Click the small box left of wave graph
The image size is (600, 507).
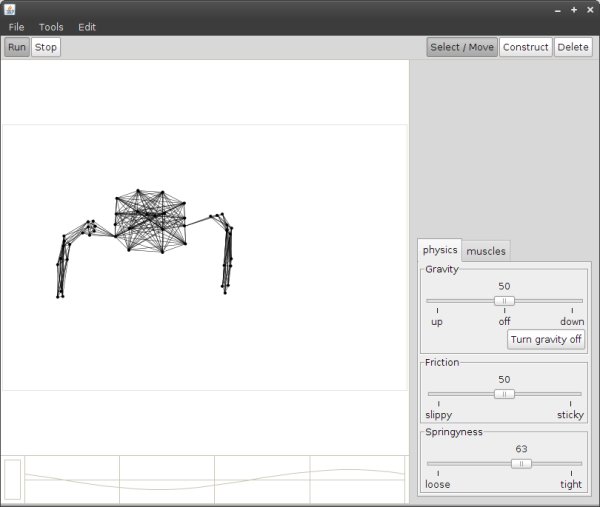pos(13,479)
